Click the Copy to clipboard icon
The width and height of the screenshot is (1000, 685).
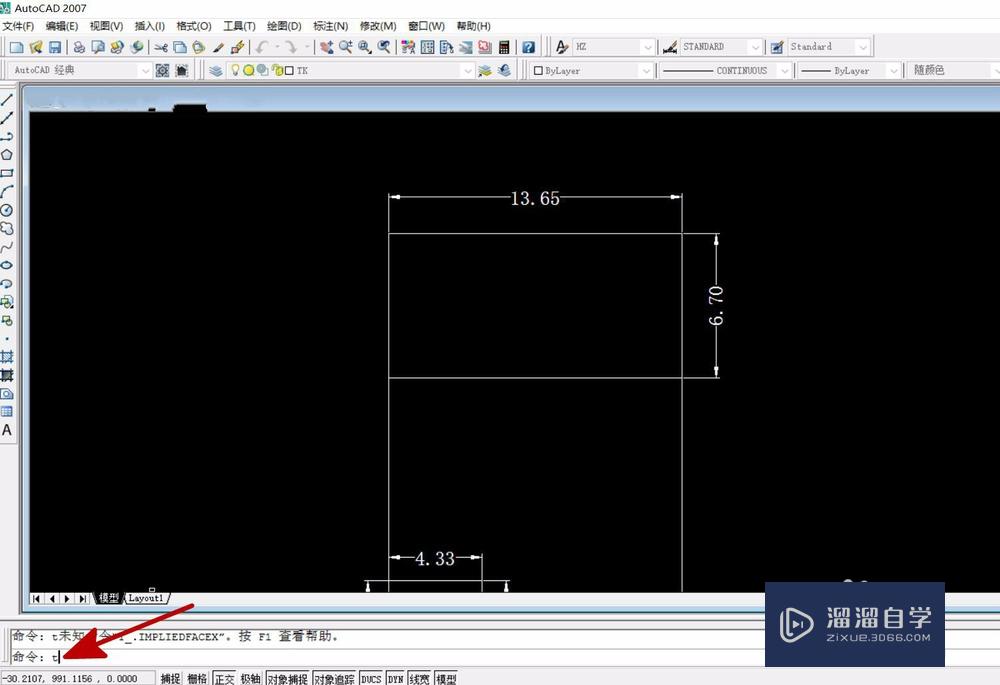(x=180, y=47)
